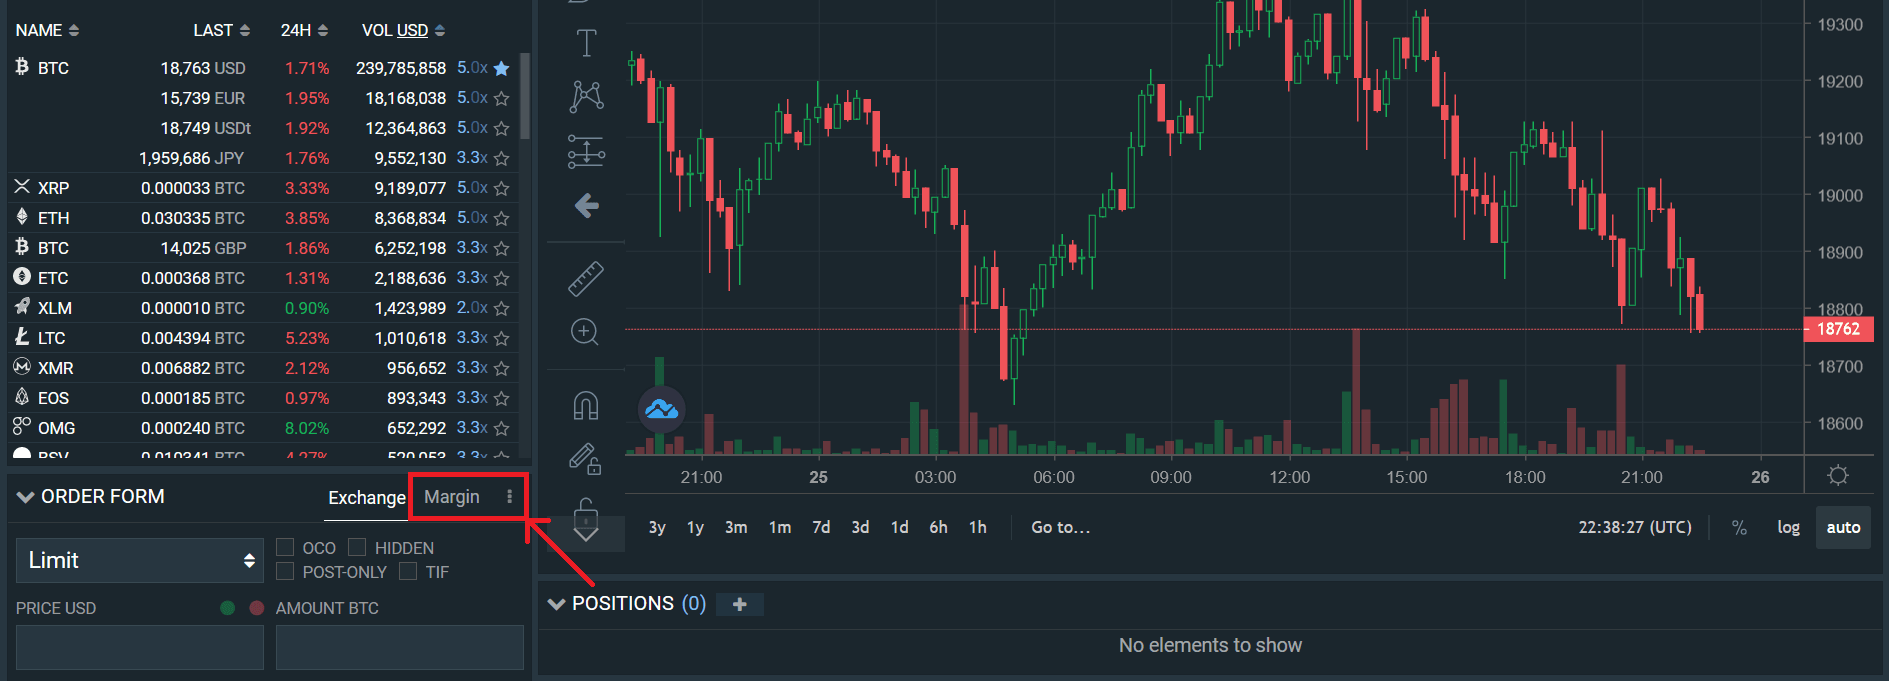Click the green dot next to PRICE USD
1889x681 pixels.
point(228,608)
